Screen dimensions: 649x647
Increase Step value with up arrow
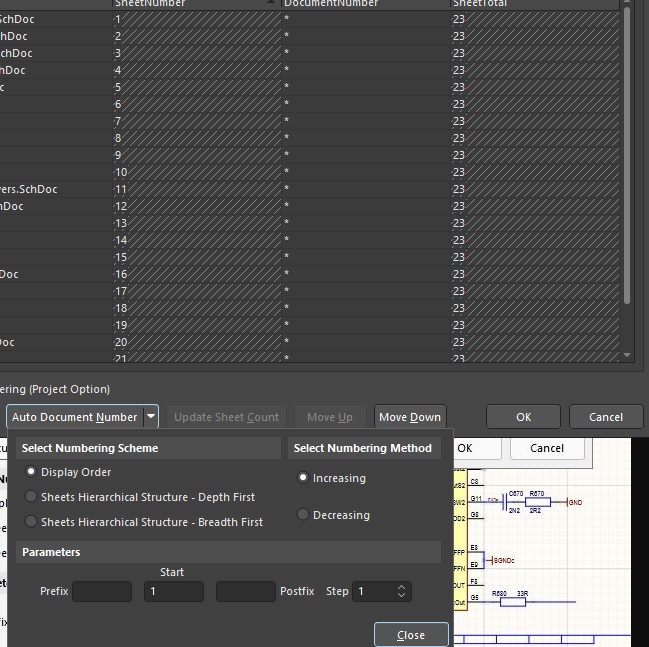[401, 587]
